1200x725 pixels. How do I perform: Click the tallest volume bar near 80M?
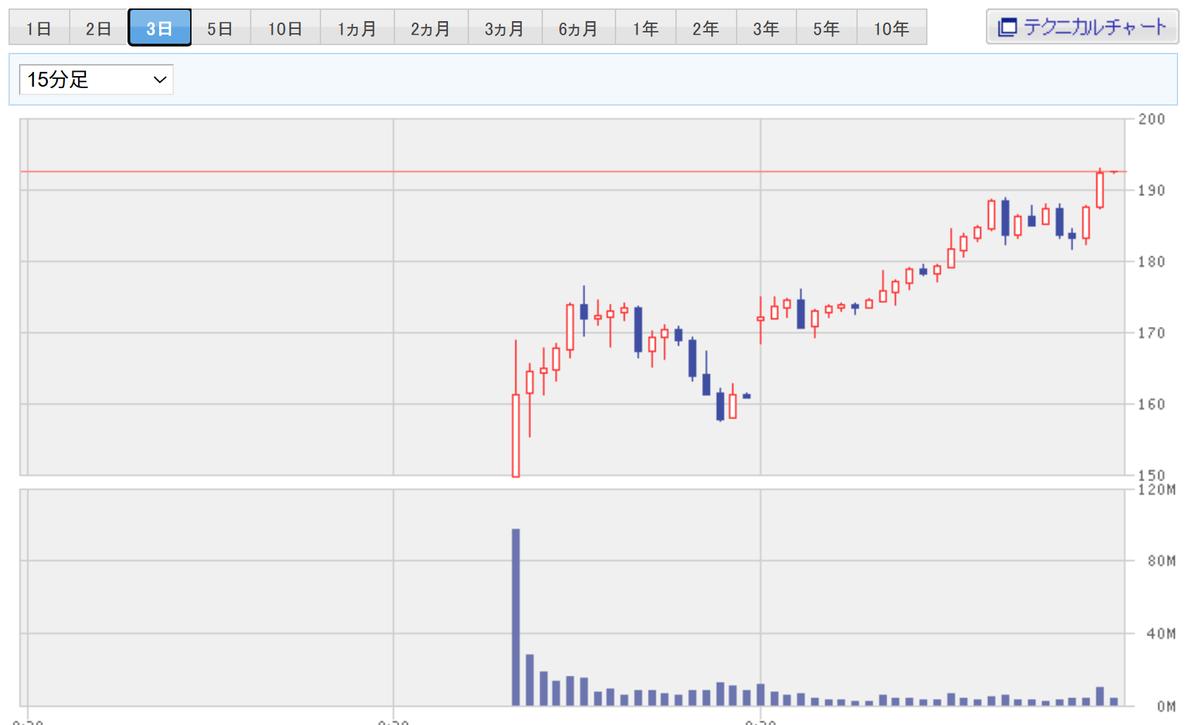pyautogui.click(x=516, y=617)
